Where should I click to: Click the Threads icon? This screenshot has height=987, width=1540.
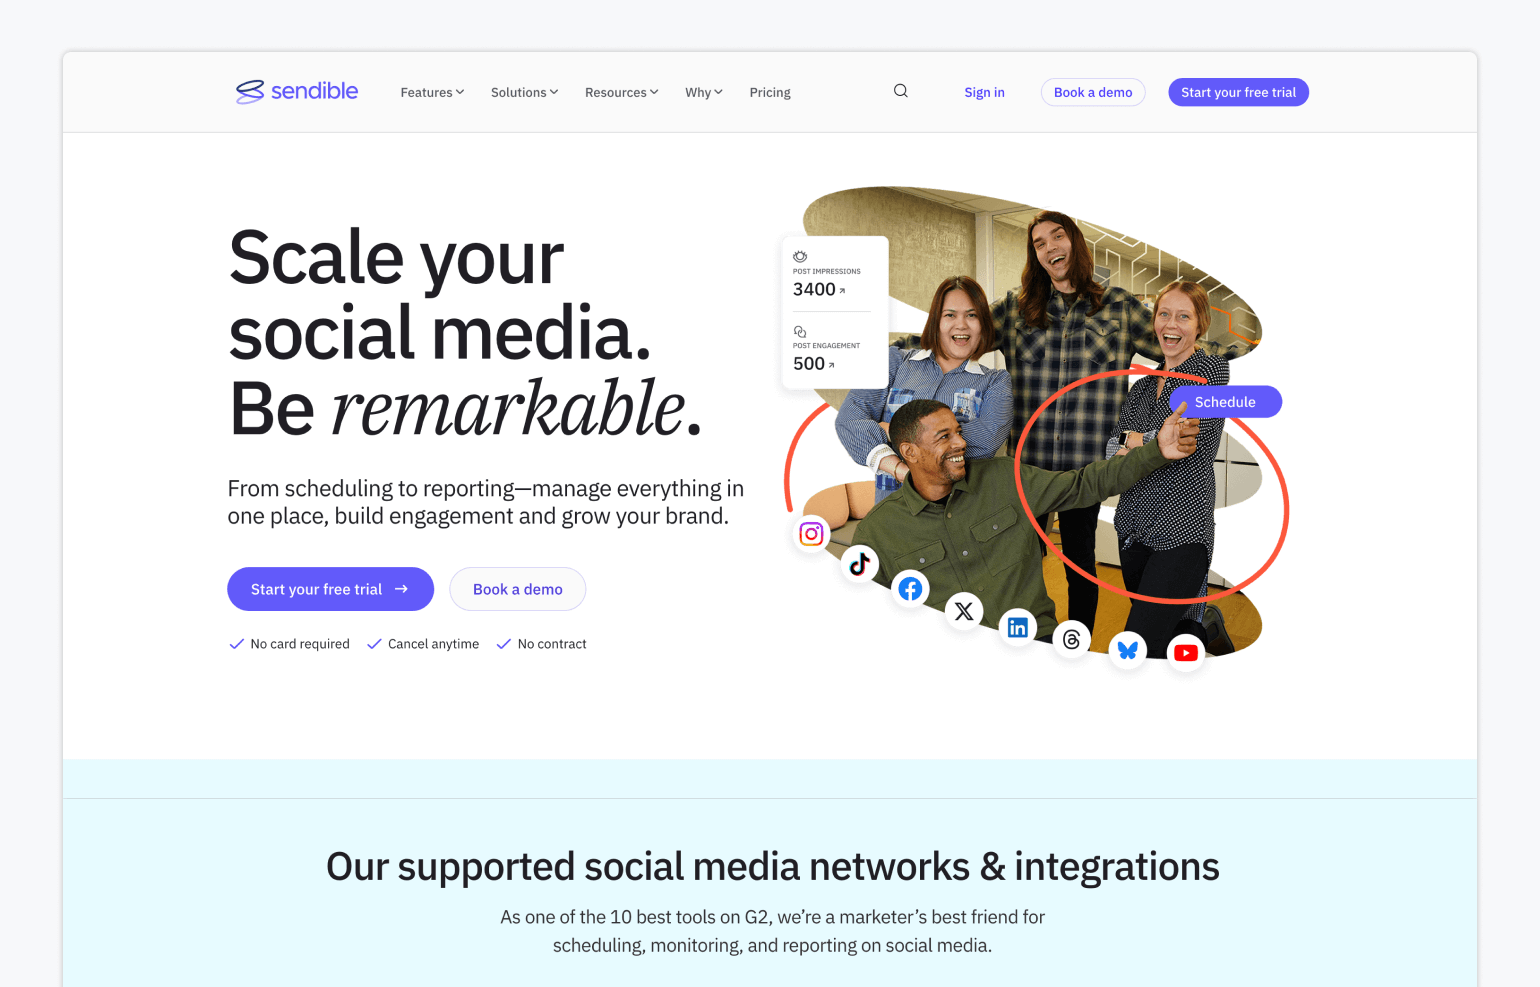[1072, 640]
